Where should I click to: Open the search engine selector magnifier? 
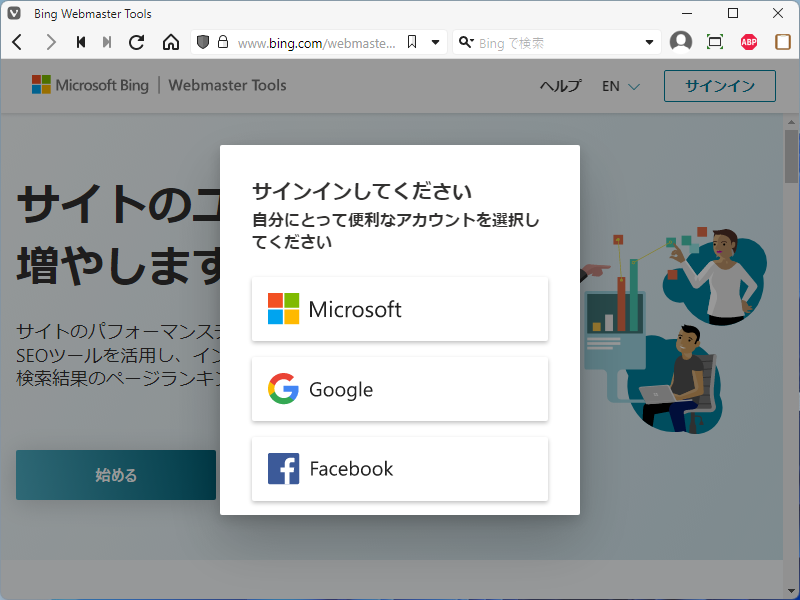pos(466,42)
